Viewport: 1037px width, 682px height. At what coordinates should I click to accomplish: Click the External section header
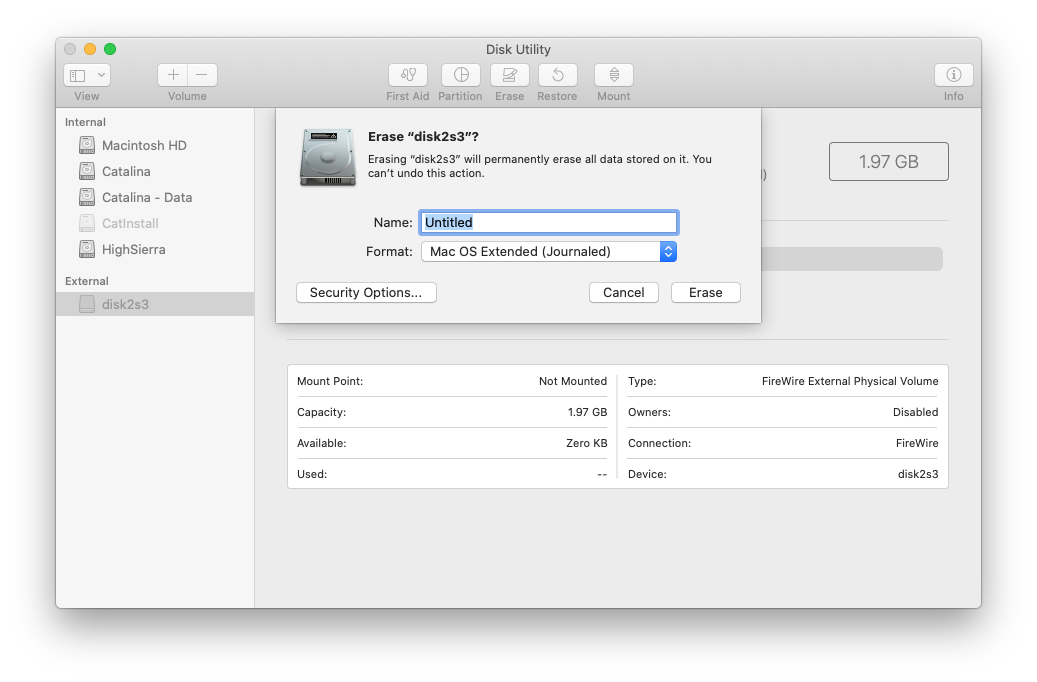pos(87,281)
